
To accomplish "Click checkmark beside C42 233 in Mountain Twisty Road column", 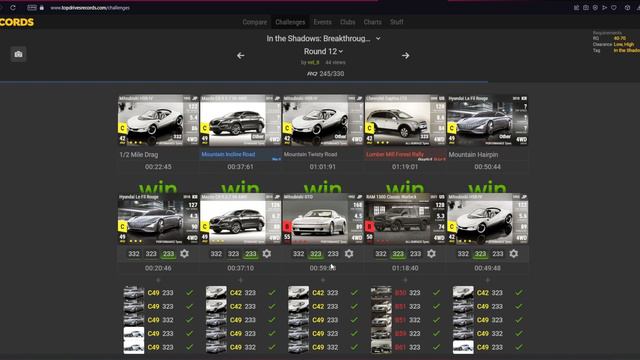I will coord(354,306).
